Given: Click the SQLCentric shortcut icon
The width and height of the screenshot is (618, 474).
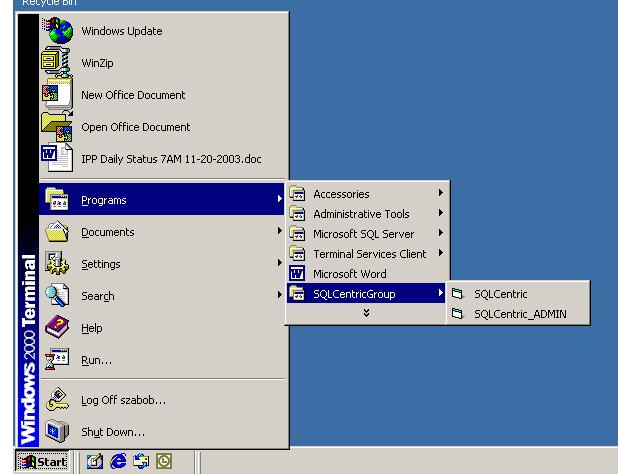Looking at the screenshot, I should point(457,294).
